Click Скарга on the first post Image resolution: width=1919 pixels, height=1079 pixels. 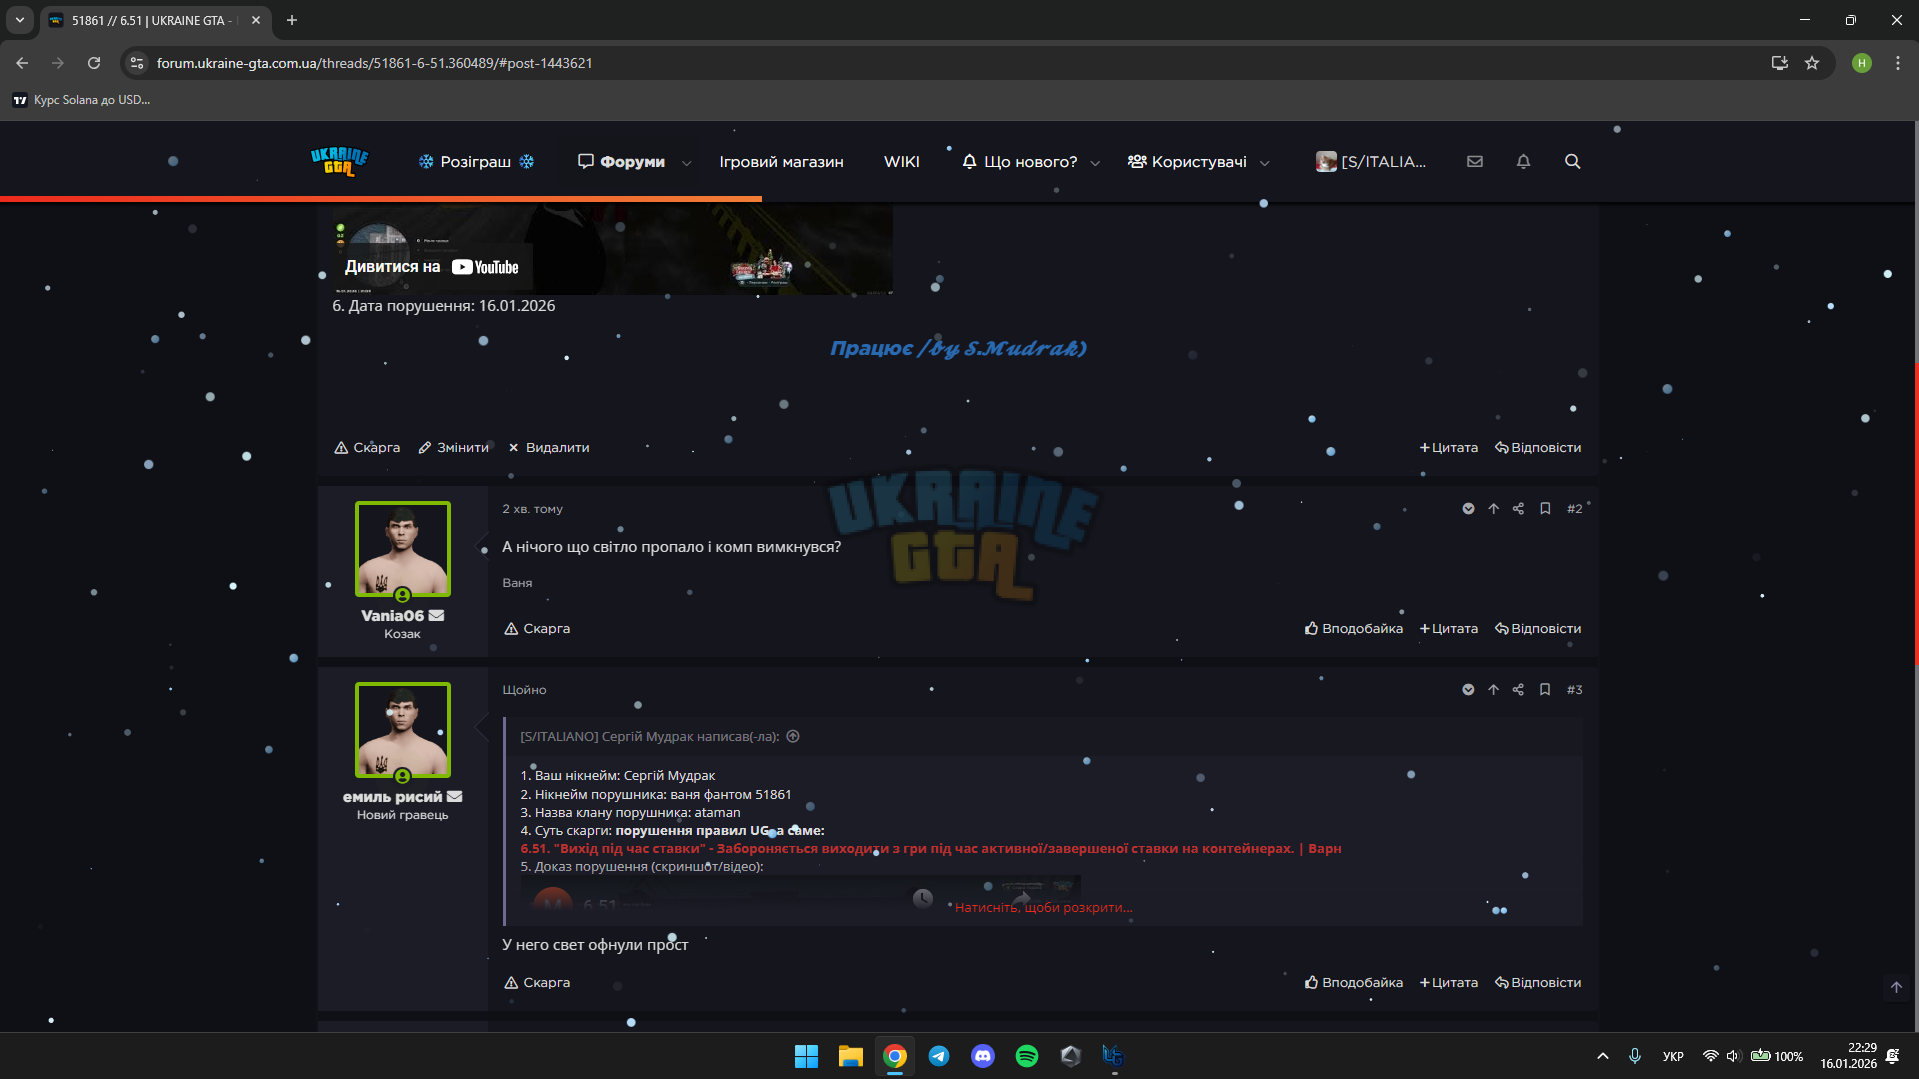pos(367,448)
